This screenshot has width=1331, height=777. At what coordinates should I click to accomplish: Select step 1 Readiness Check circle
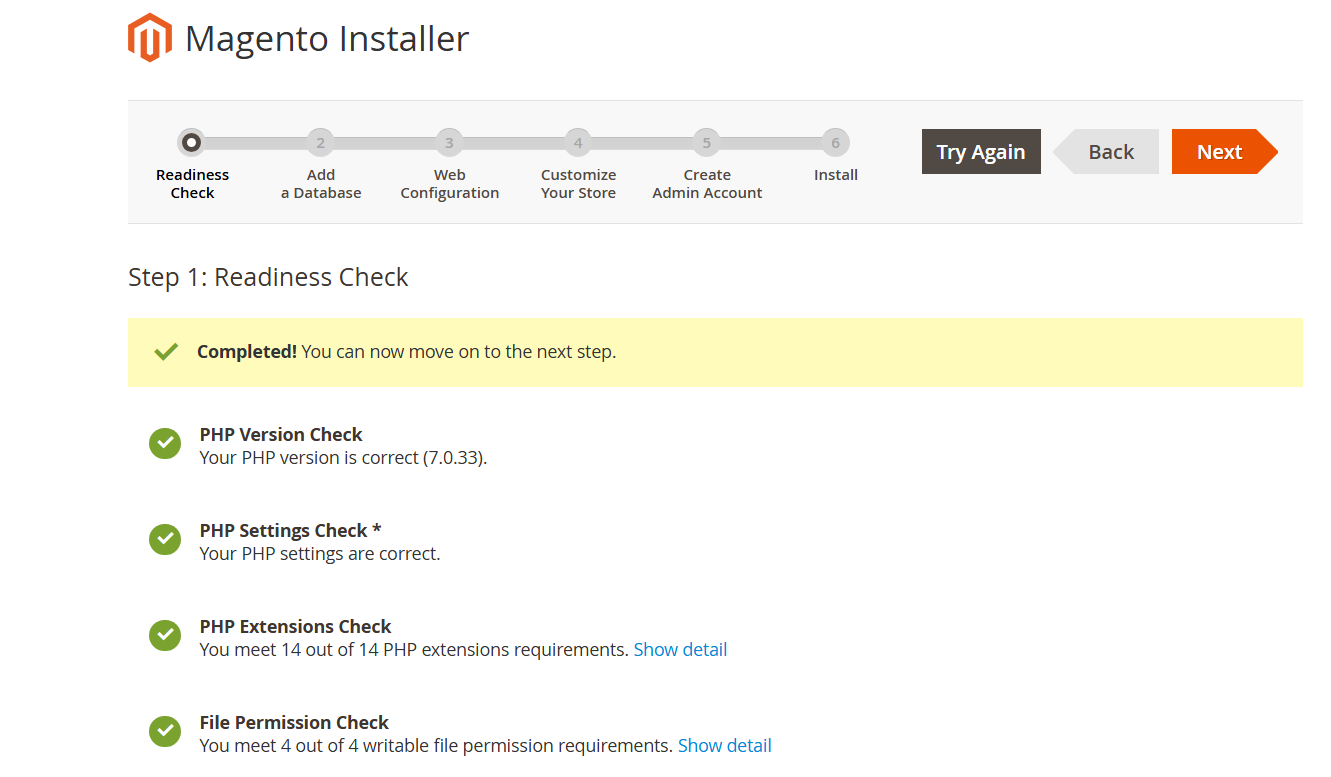192,143
